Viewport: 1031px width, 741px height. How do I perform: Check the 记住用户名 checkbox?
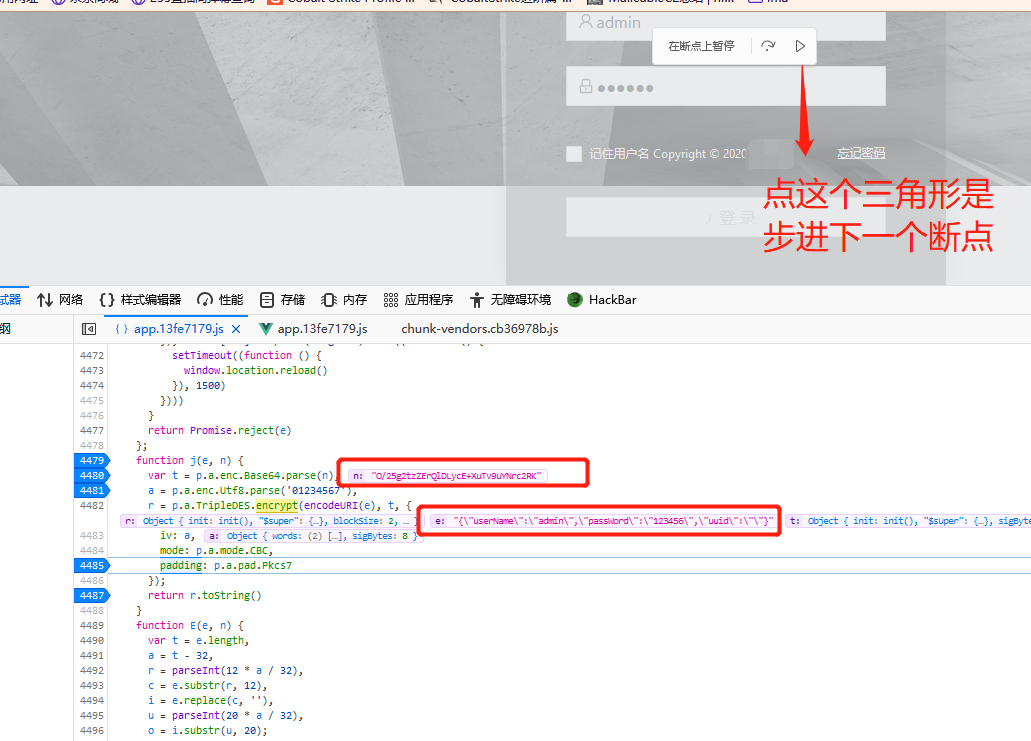pos(574,154)
